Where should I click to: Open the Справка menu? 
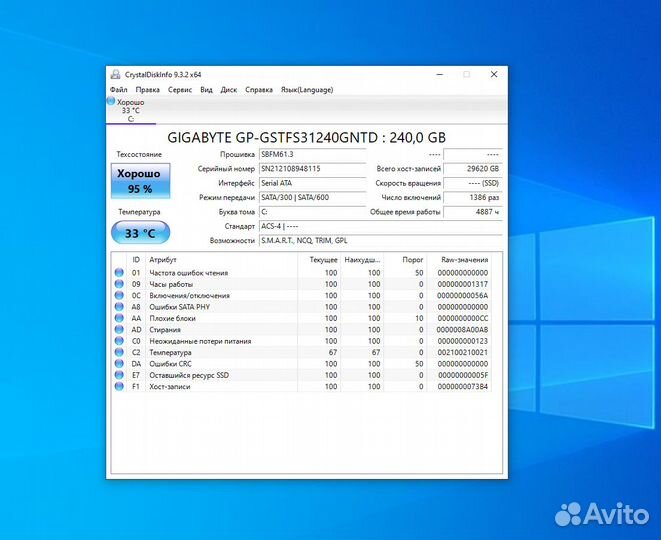(x=259, y=89)
